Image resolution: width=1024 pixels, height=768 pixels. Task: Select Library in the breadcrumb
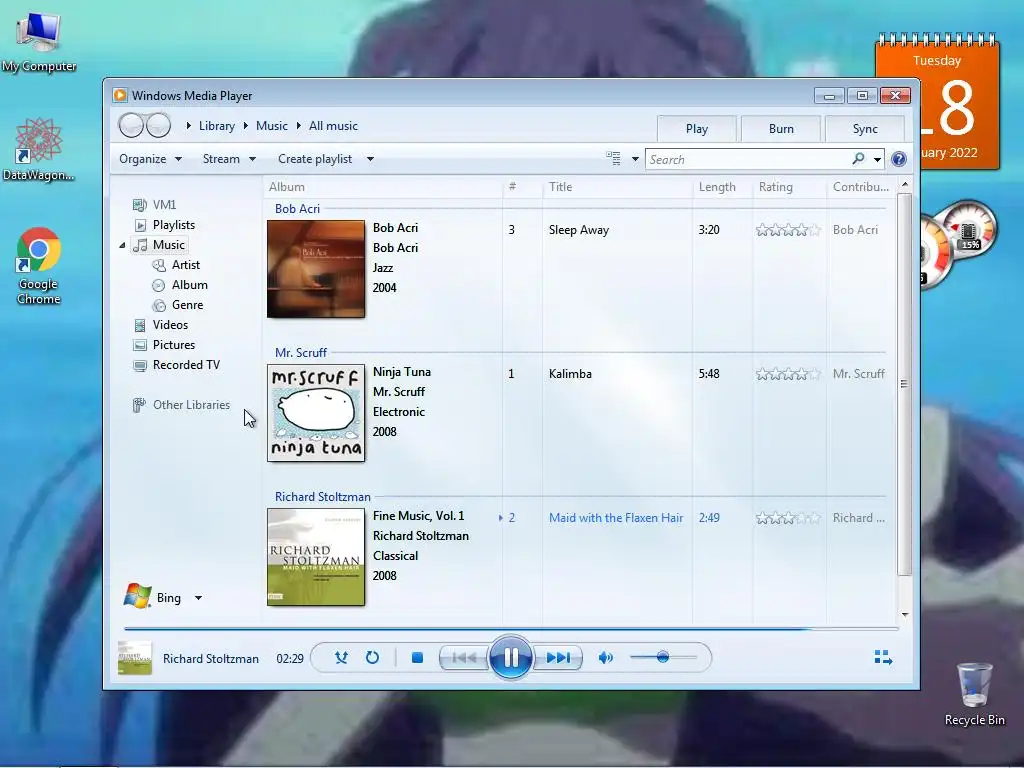coord(217,126)
